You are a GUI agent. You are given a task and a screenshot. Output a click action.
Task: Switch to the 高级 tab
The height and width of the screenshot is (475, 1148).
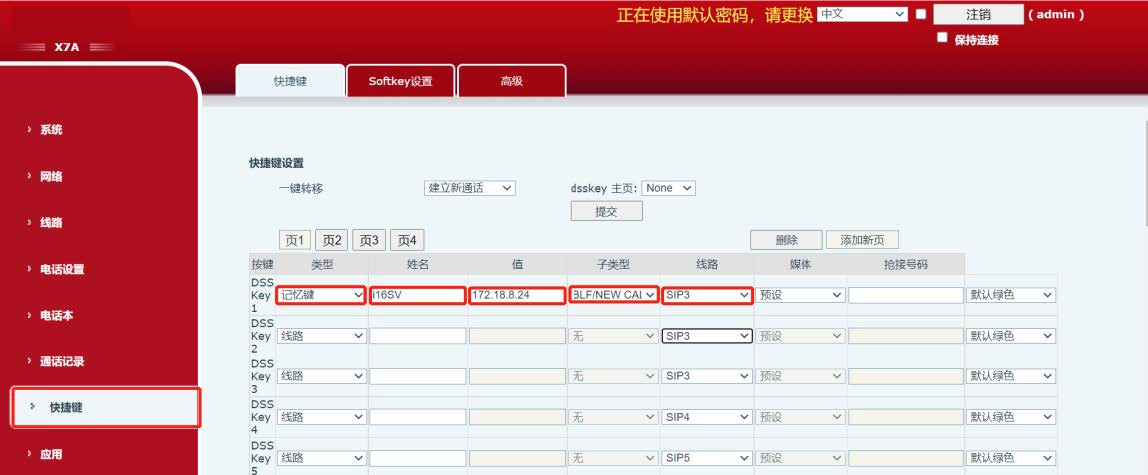tap(511, 81)
